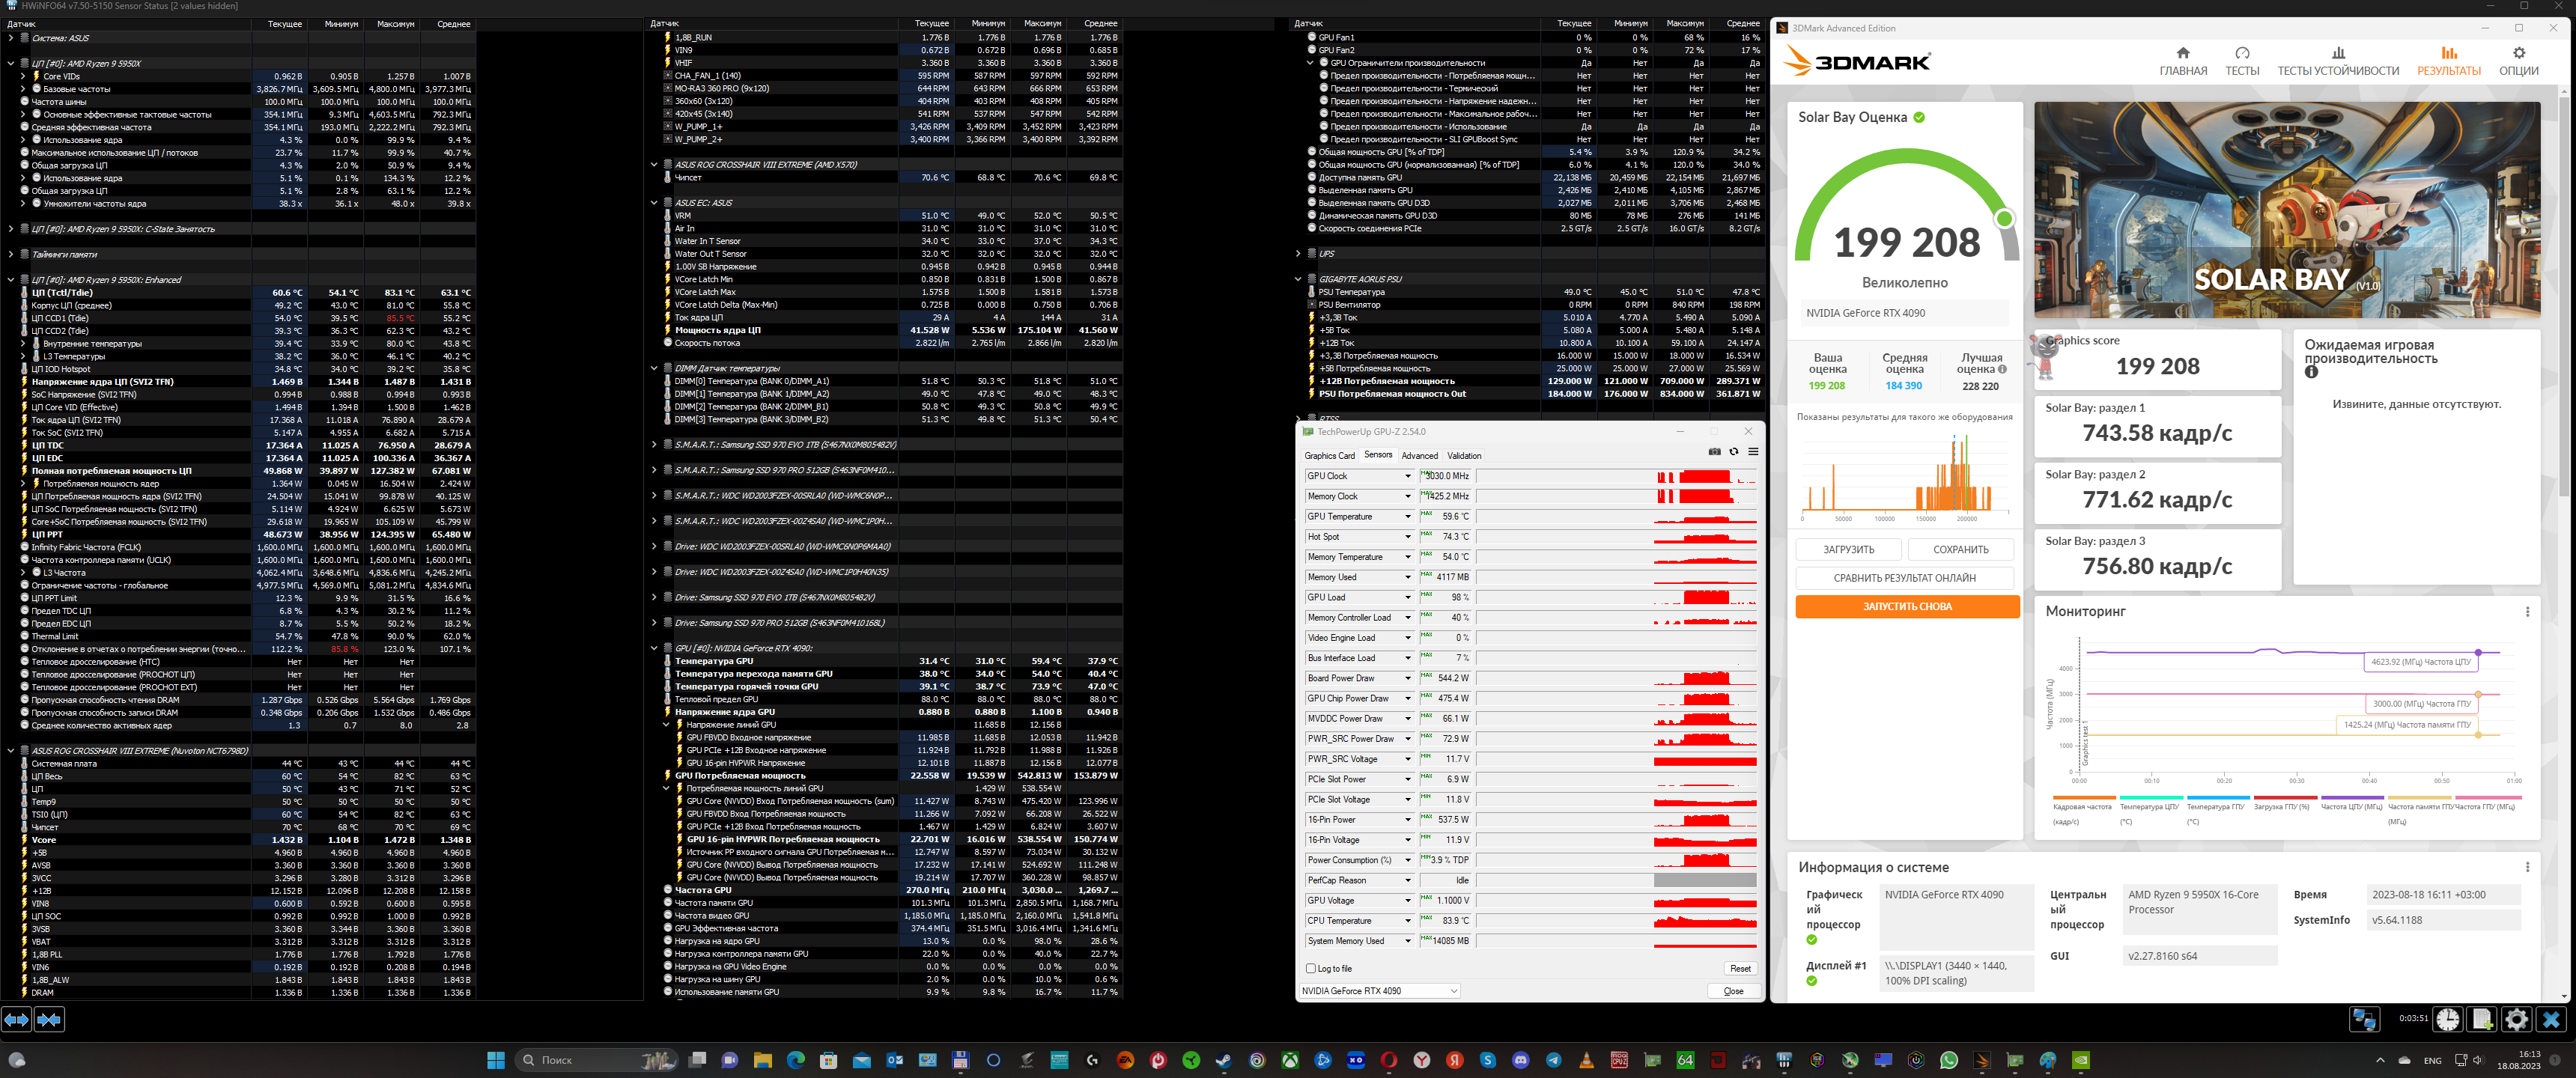2576x1078 pixels.
Task: Expand Core VIDs tree node
Action: (x=23, y=76)
